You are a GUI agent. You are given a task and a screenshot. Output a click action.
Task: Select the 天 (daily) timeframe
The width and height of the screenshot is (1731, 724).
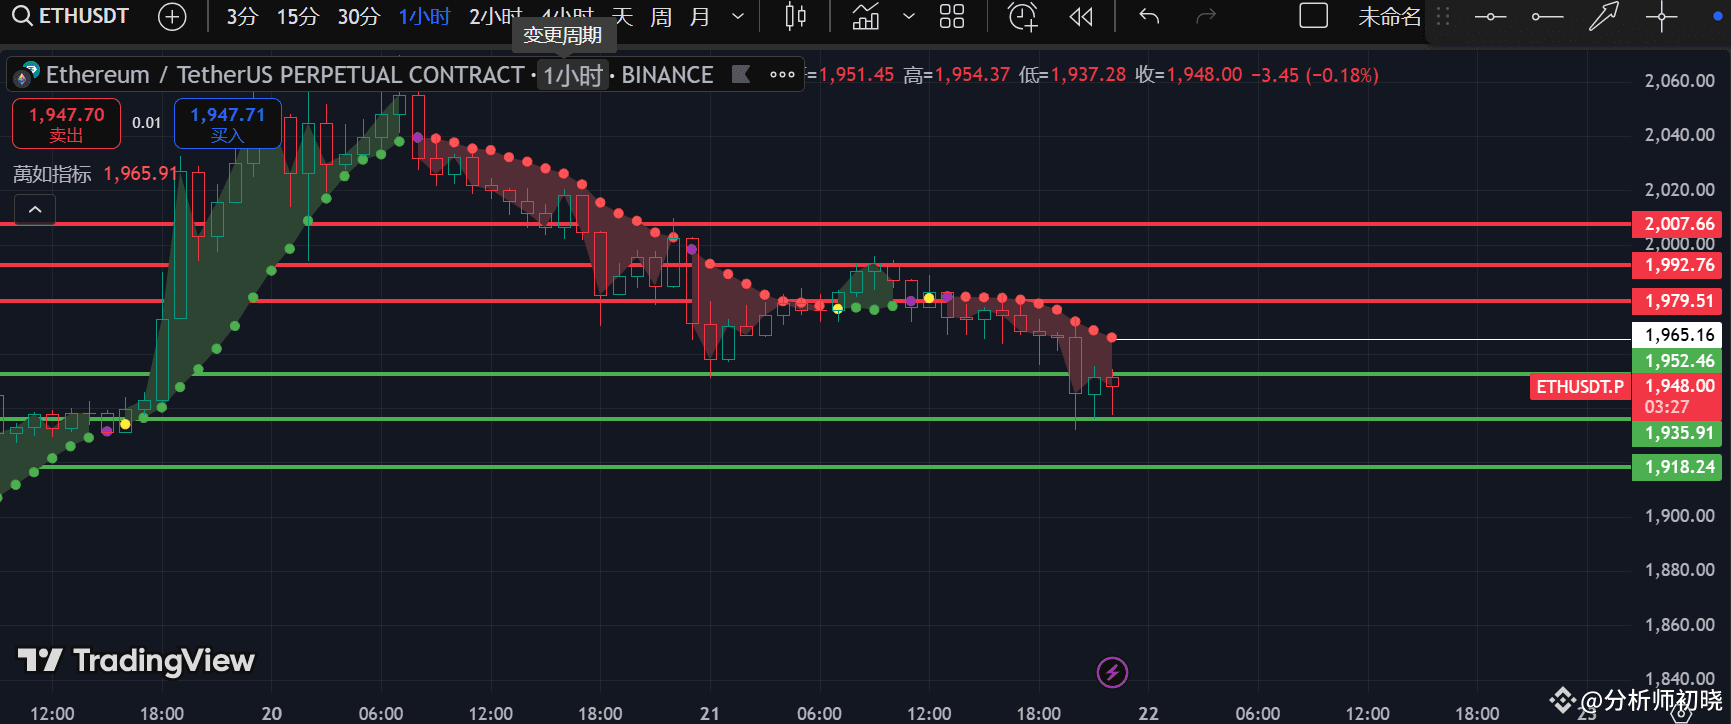click(x=622, y=16)
